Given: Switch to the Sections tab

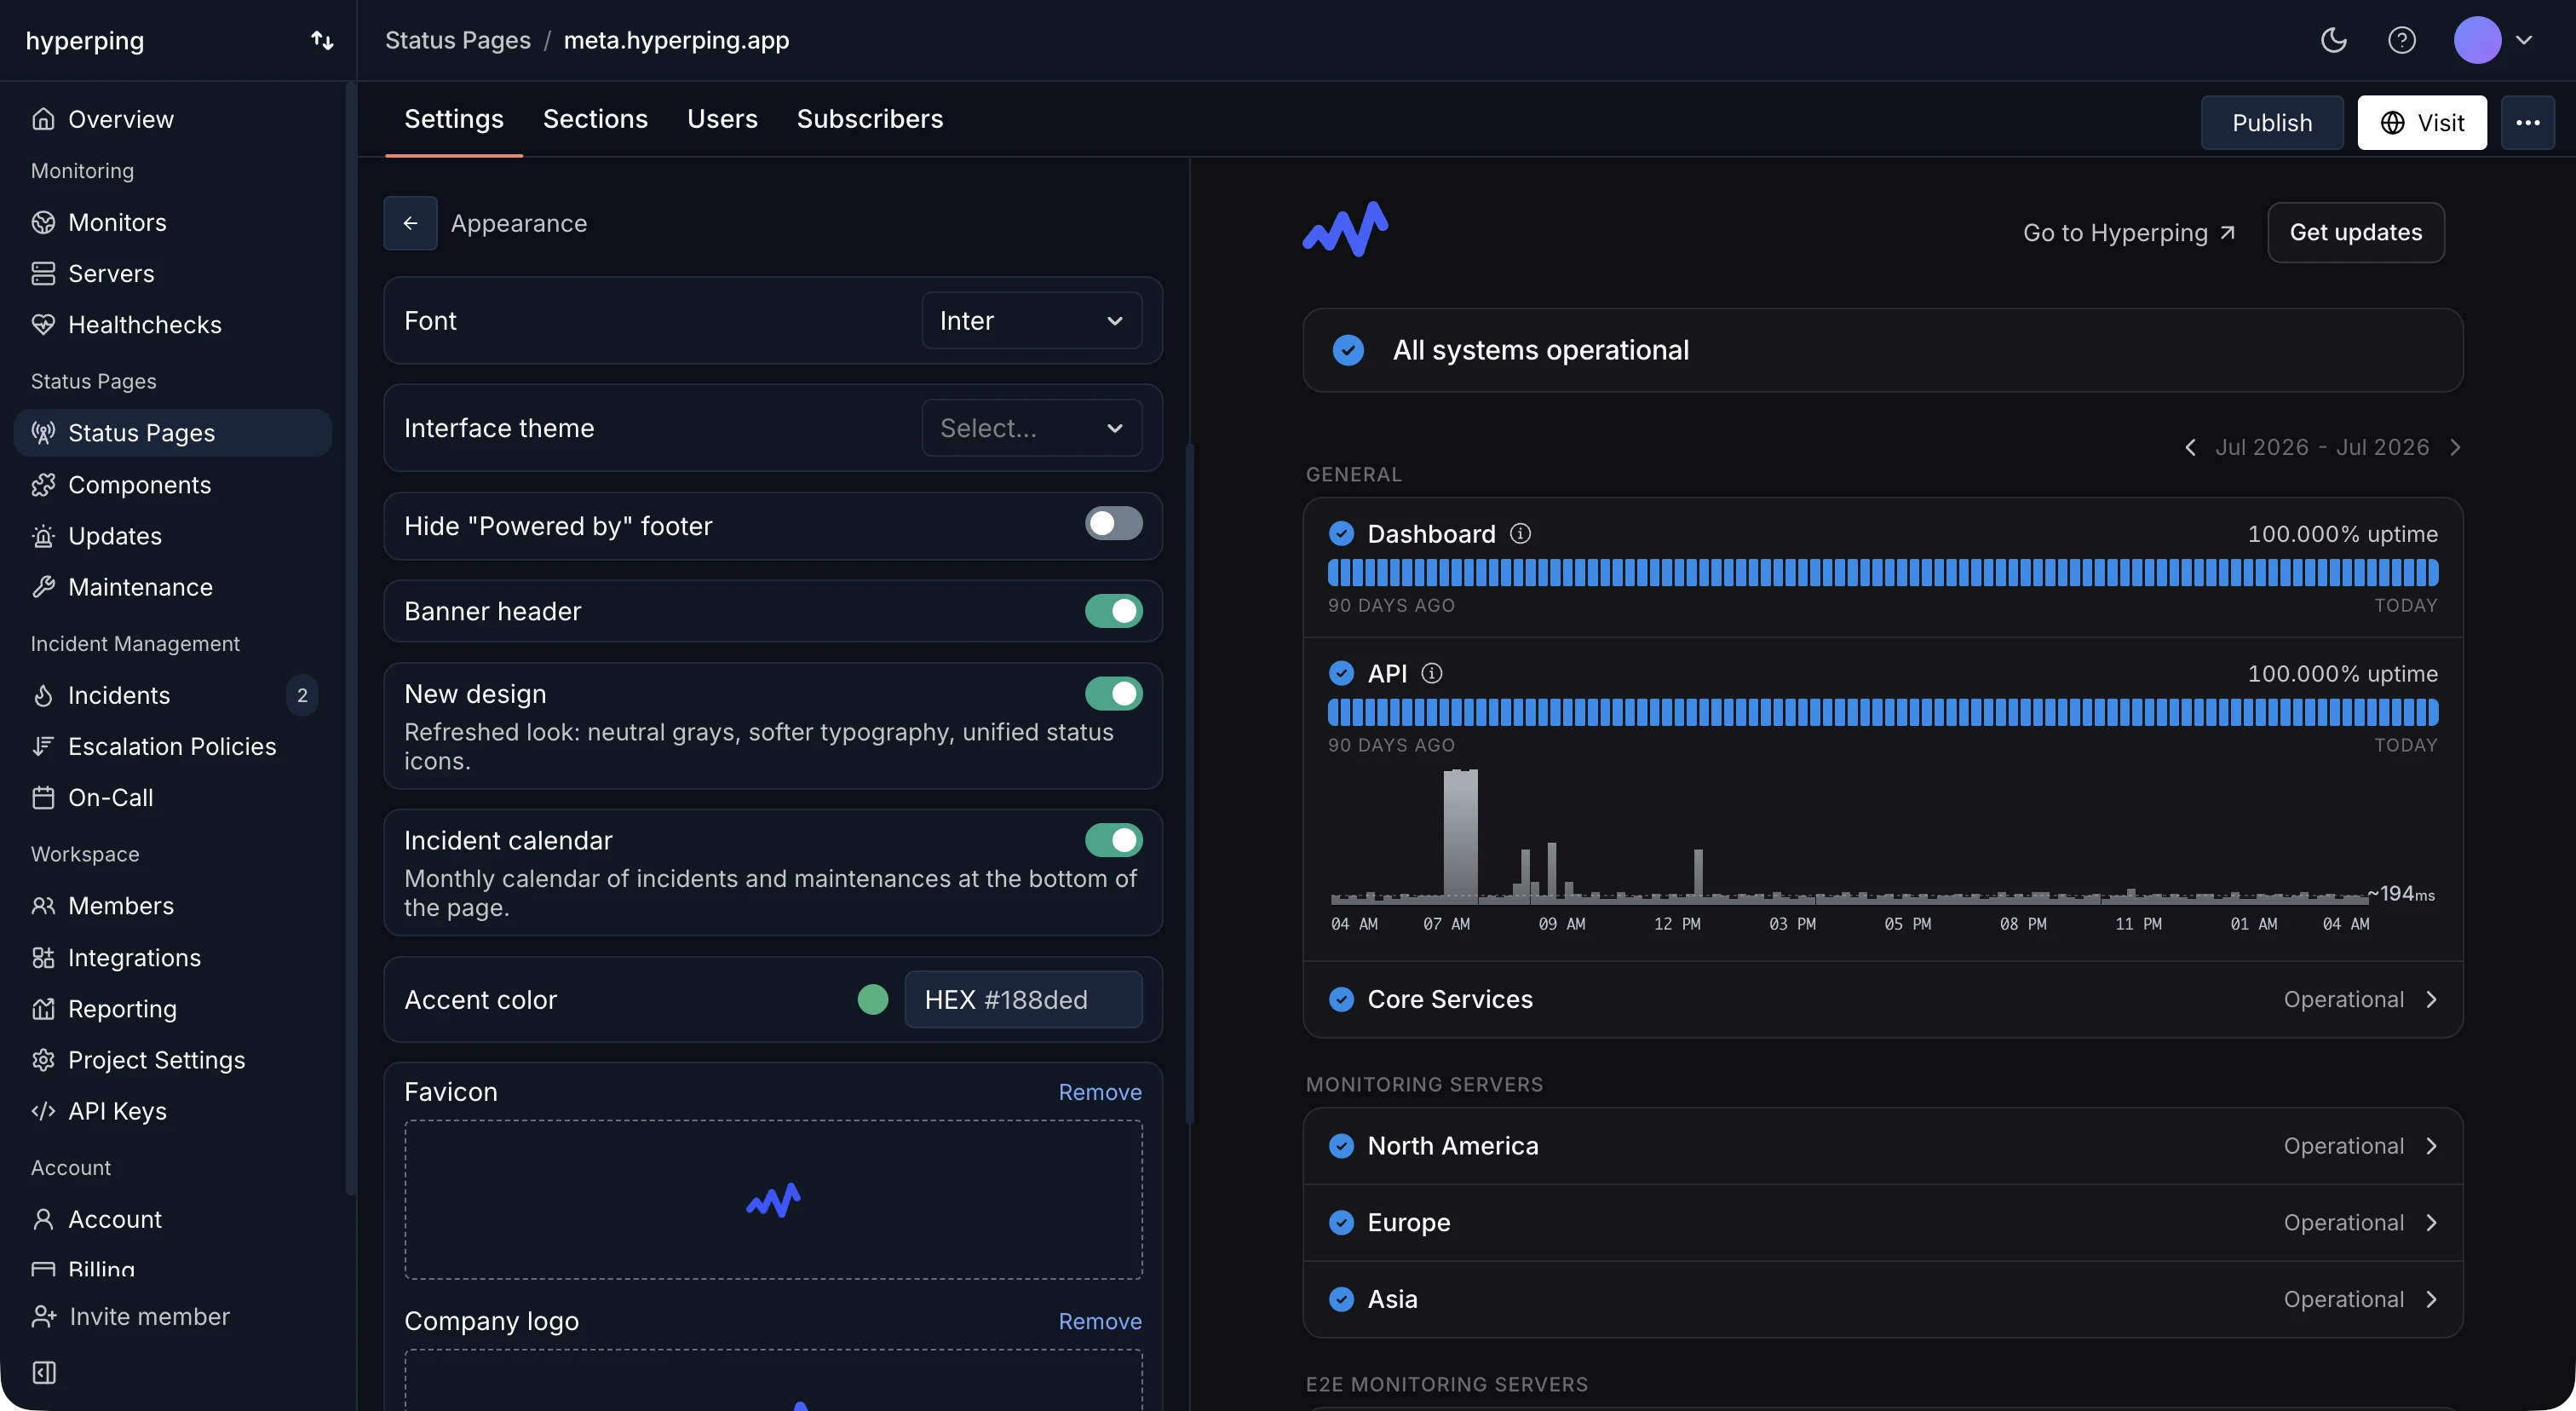Looking at the screenshot, I should [595, 119].
